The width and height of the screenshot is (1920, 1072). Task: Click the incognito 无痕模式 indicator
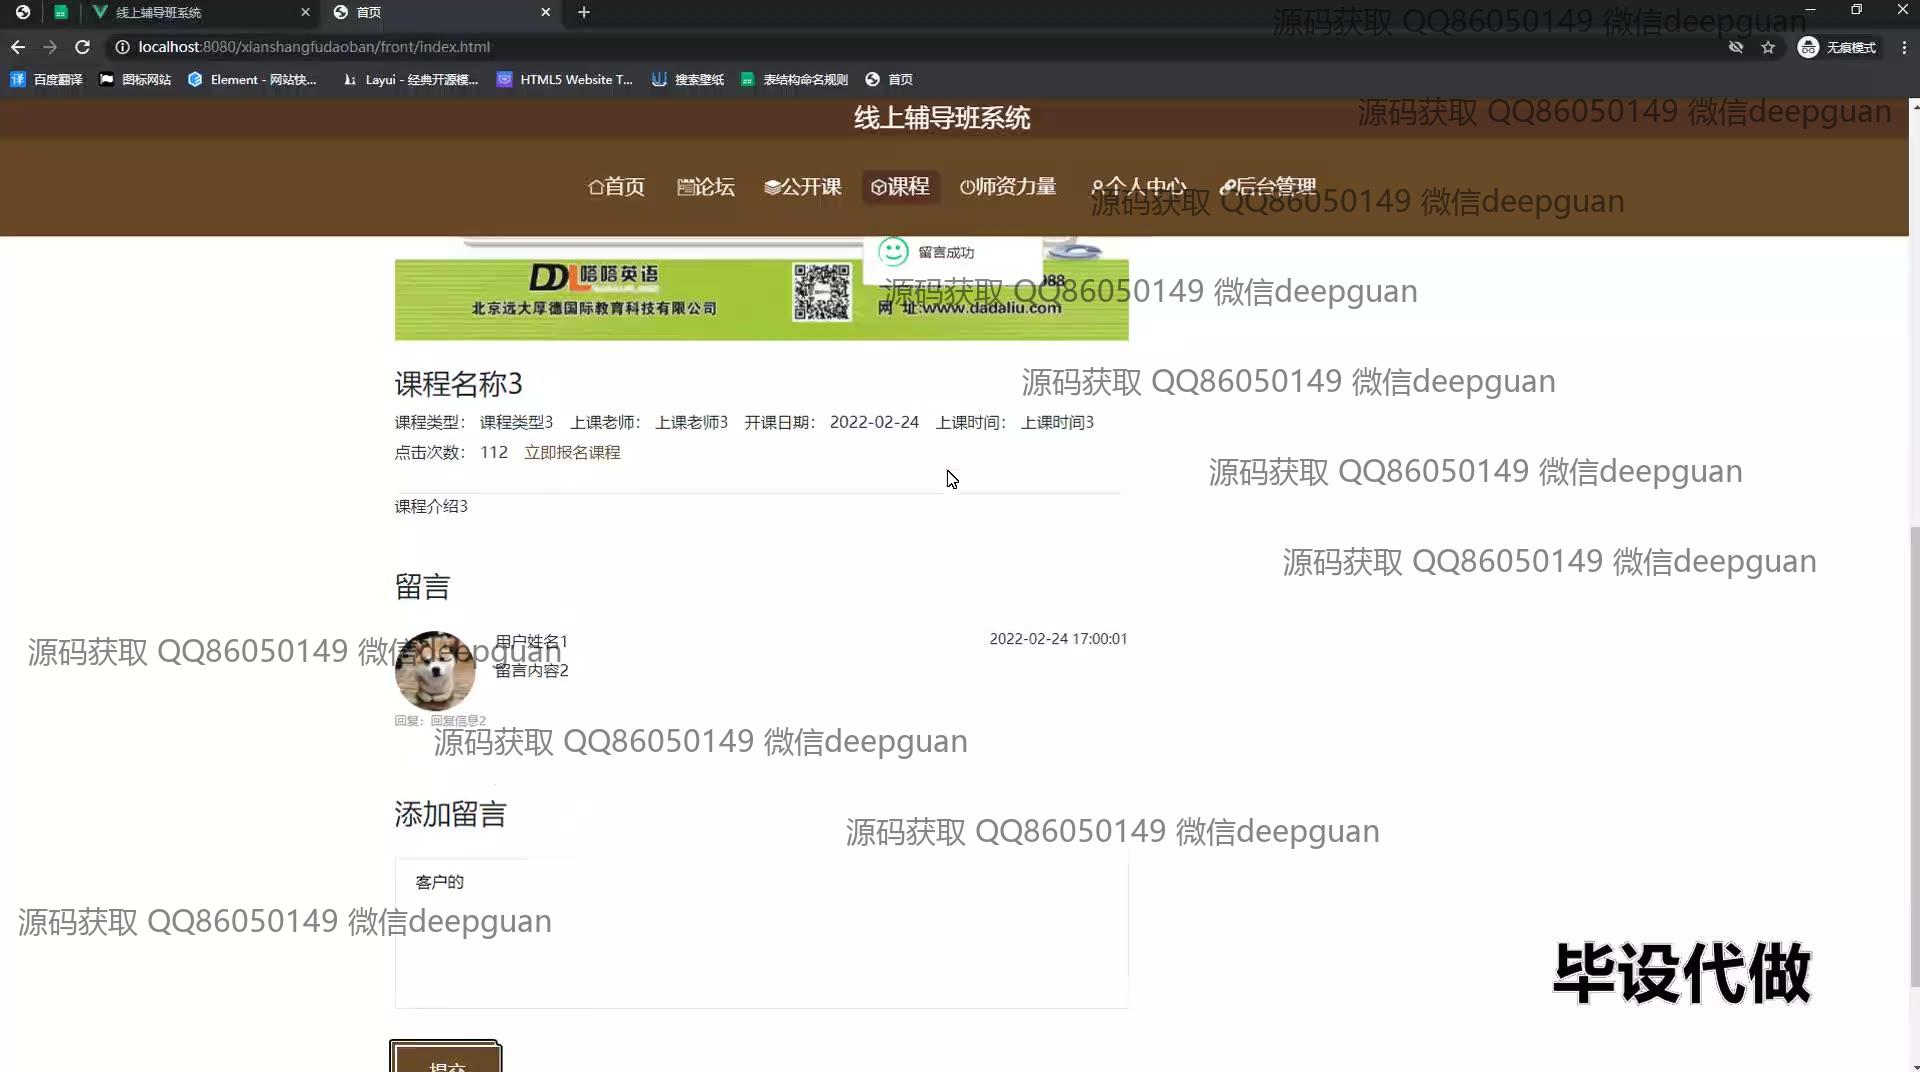tap(1837, 47)
